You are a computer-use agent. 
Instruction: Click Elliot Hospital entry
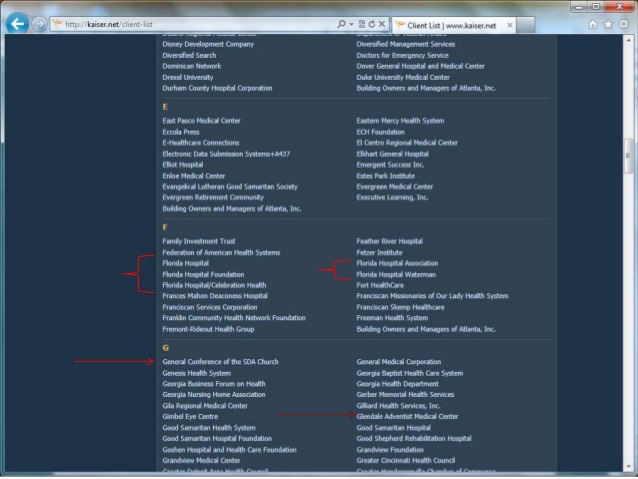pos(183,164)
